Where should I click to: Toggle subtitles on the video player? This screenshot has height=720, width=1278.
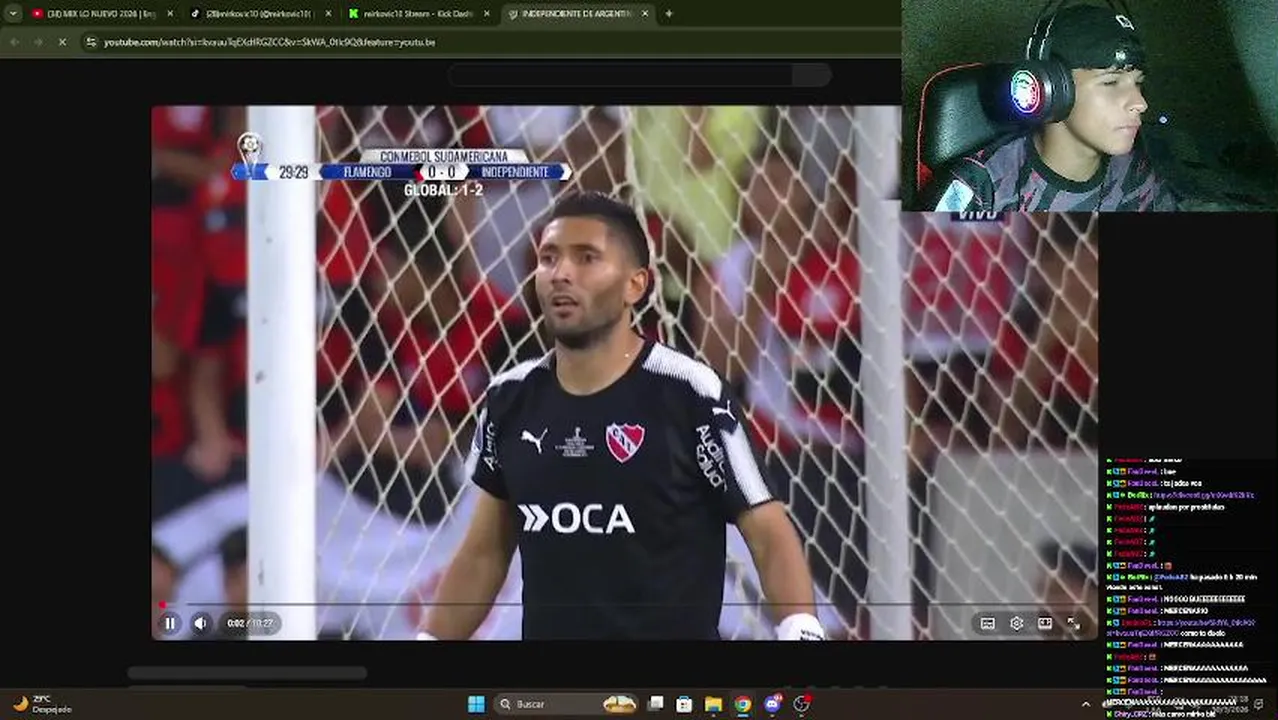point(987,623)
